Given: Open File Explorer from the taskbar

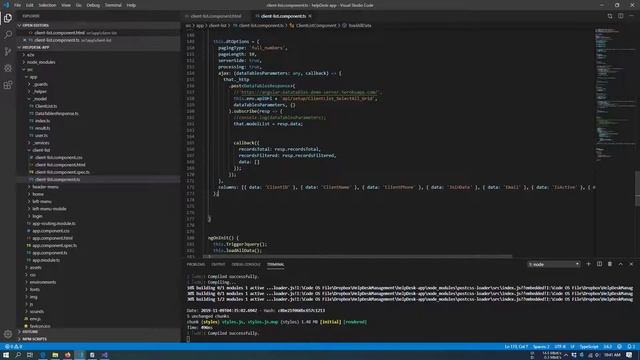Looking at the screenshot, I should [55, 355].
